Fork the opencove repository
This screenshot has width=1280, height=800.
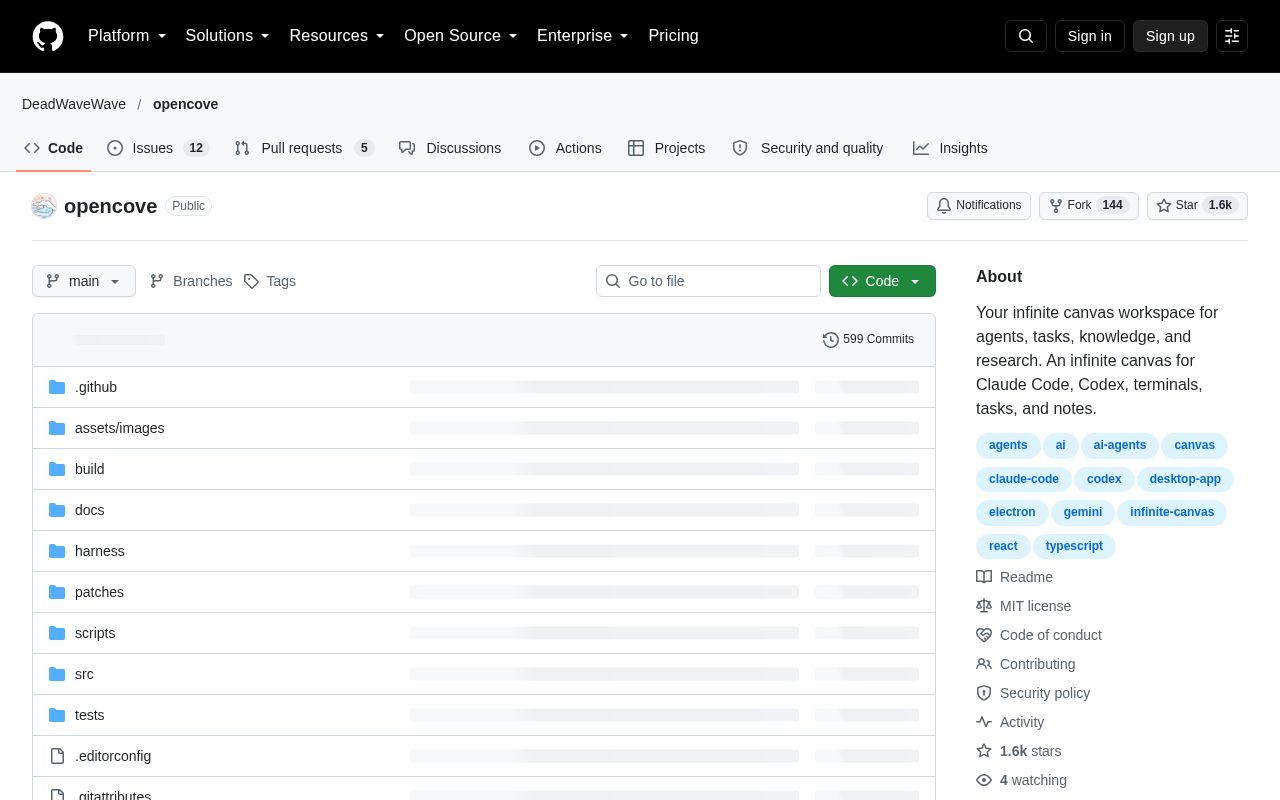click(1089, 206)
